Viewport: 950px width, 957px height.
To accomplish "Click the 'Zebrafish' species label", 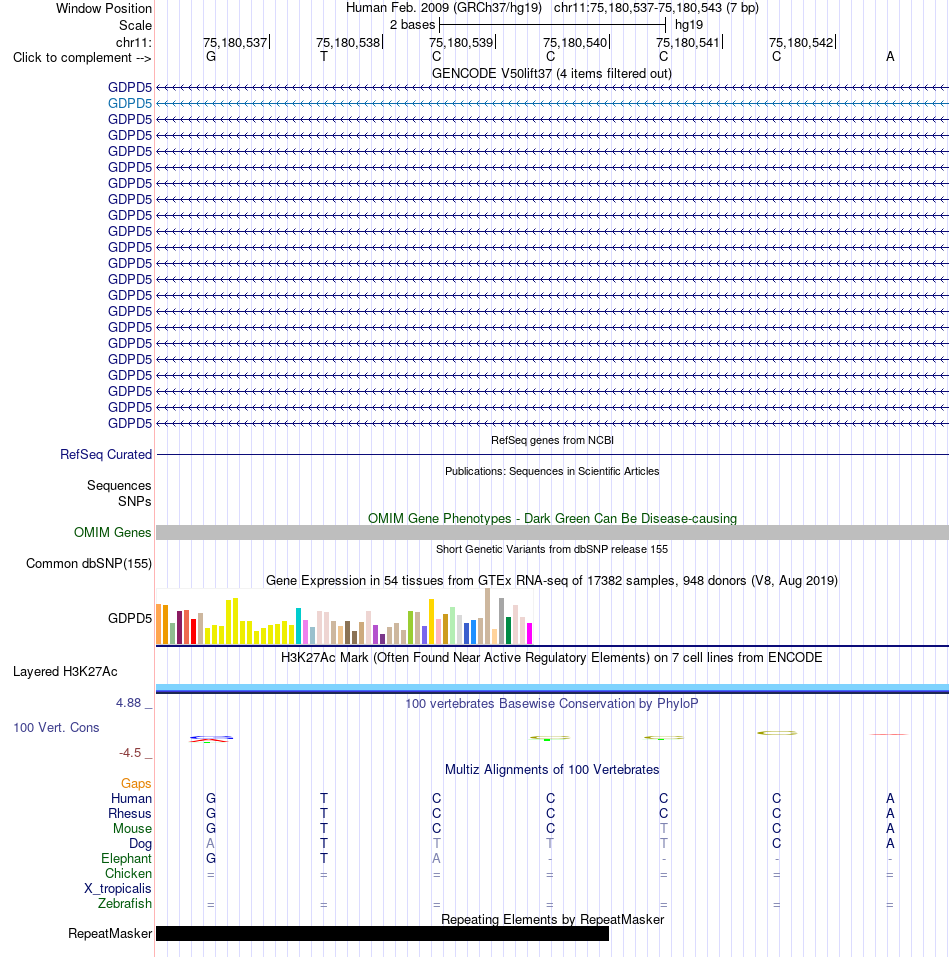I will (x=124, y=903).
